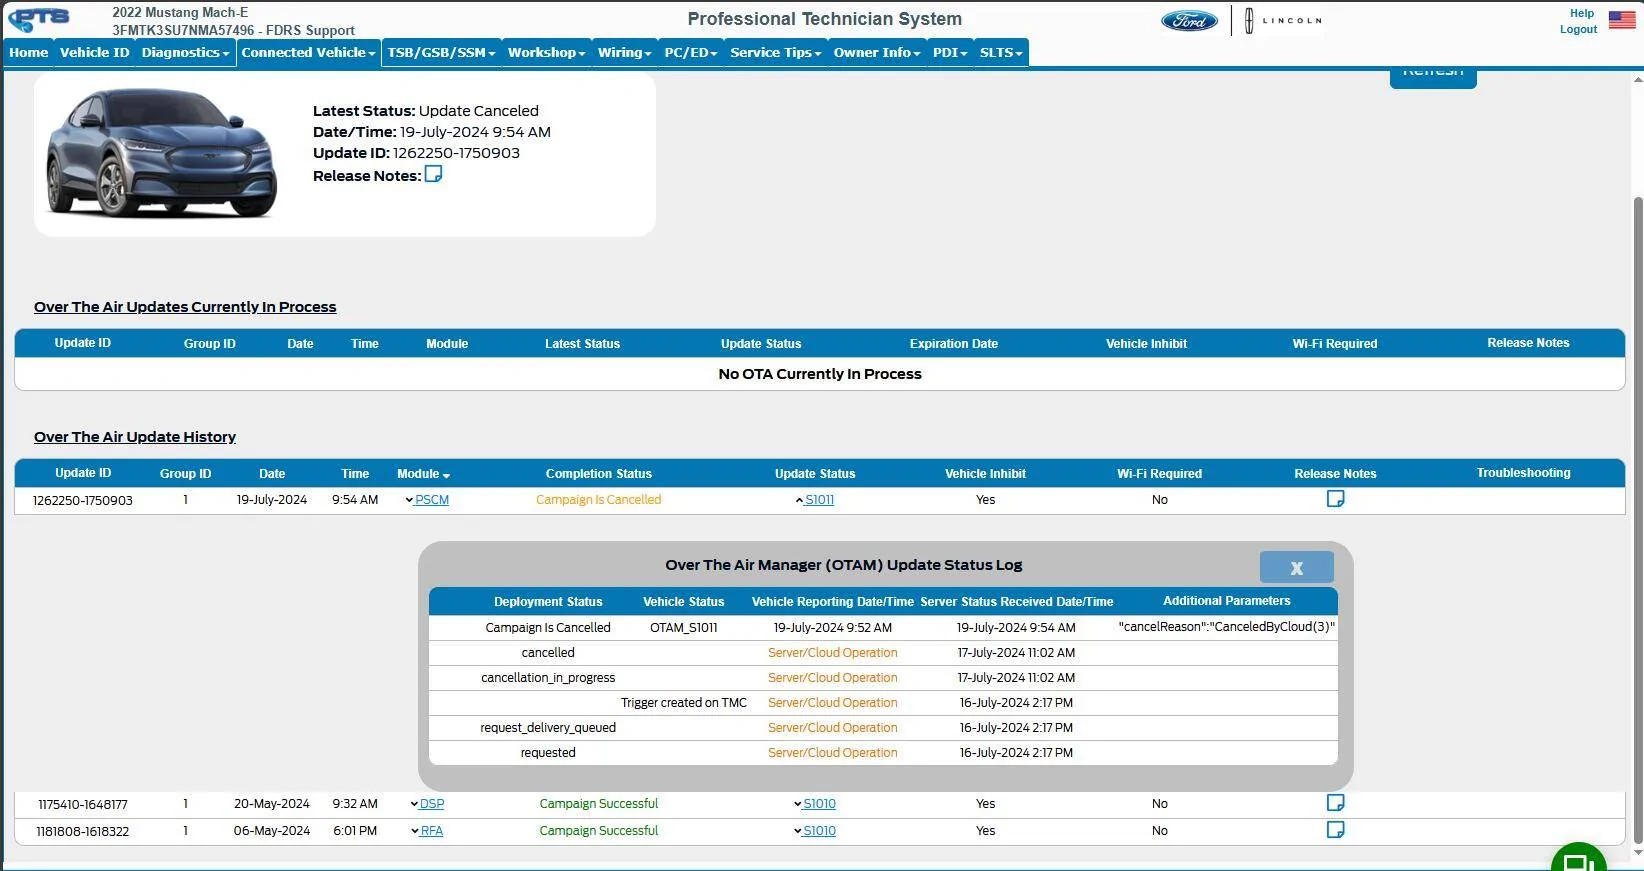This screenshot has width=1644, height=871.
Task: Click the Expiration Date column header
Action: click(954, 344)
